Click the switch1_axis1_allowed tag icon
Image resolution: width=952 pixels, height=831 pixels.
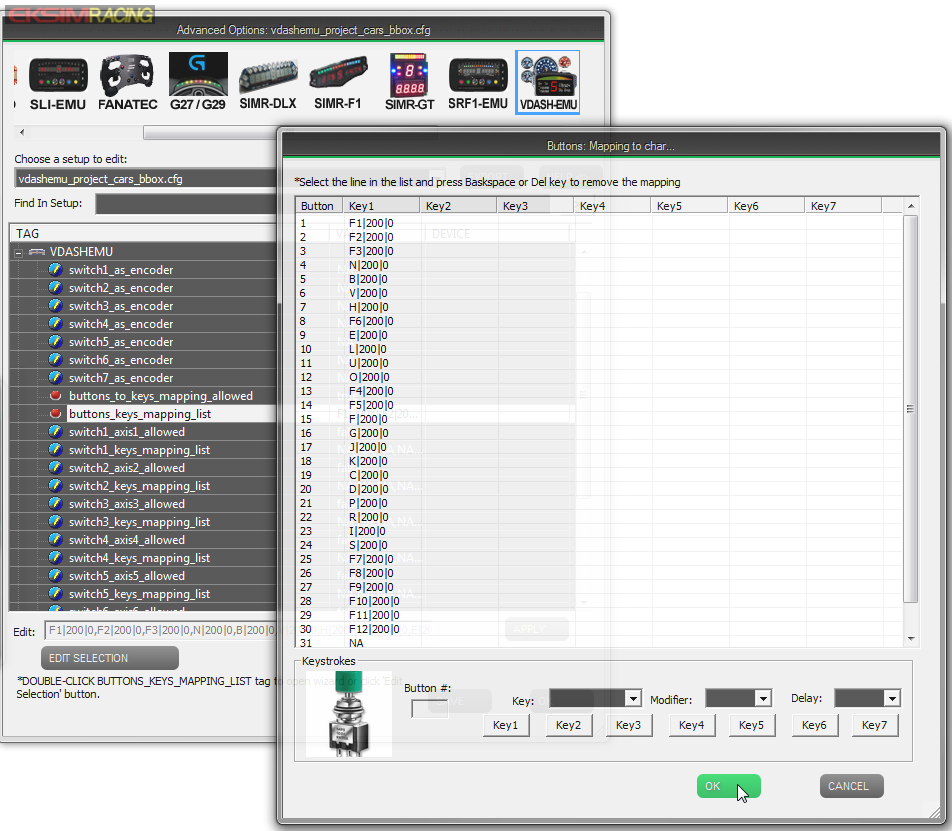point(55,432)
